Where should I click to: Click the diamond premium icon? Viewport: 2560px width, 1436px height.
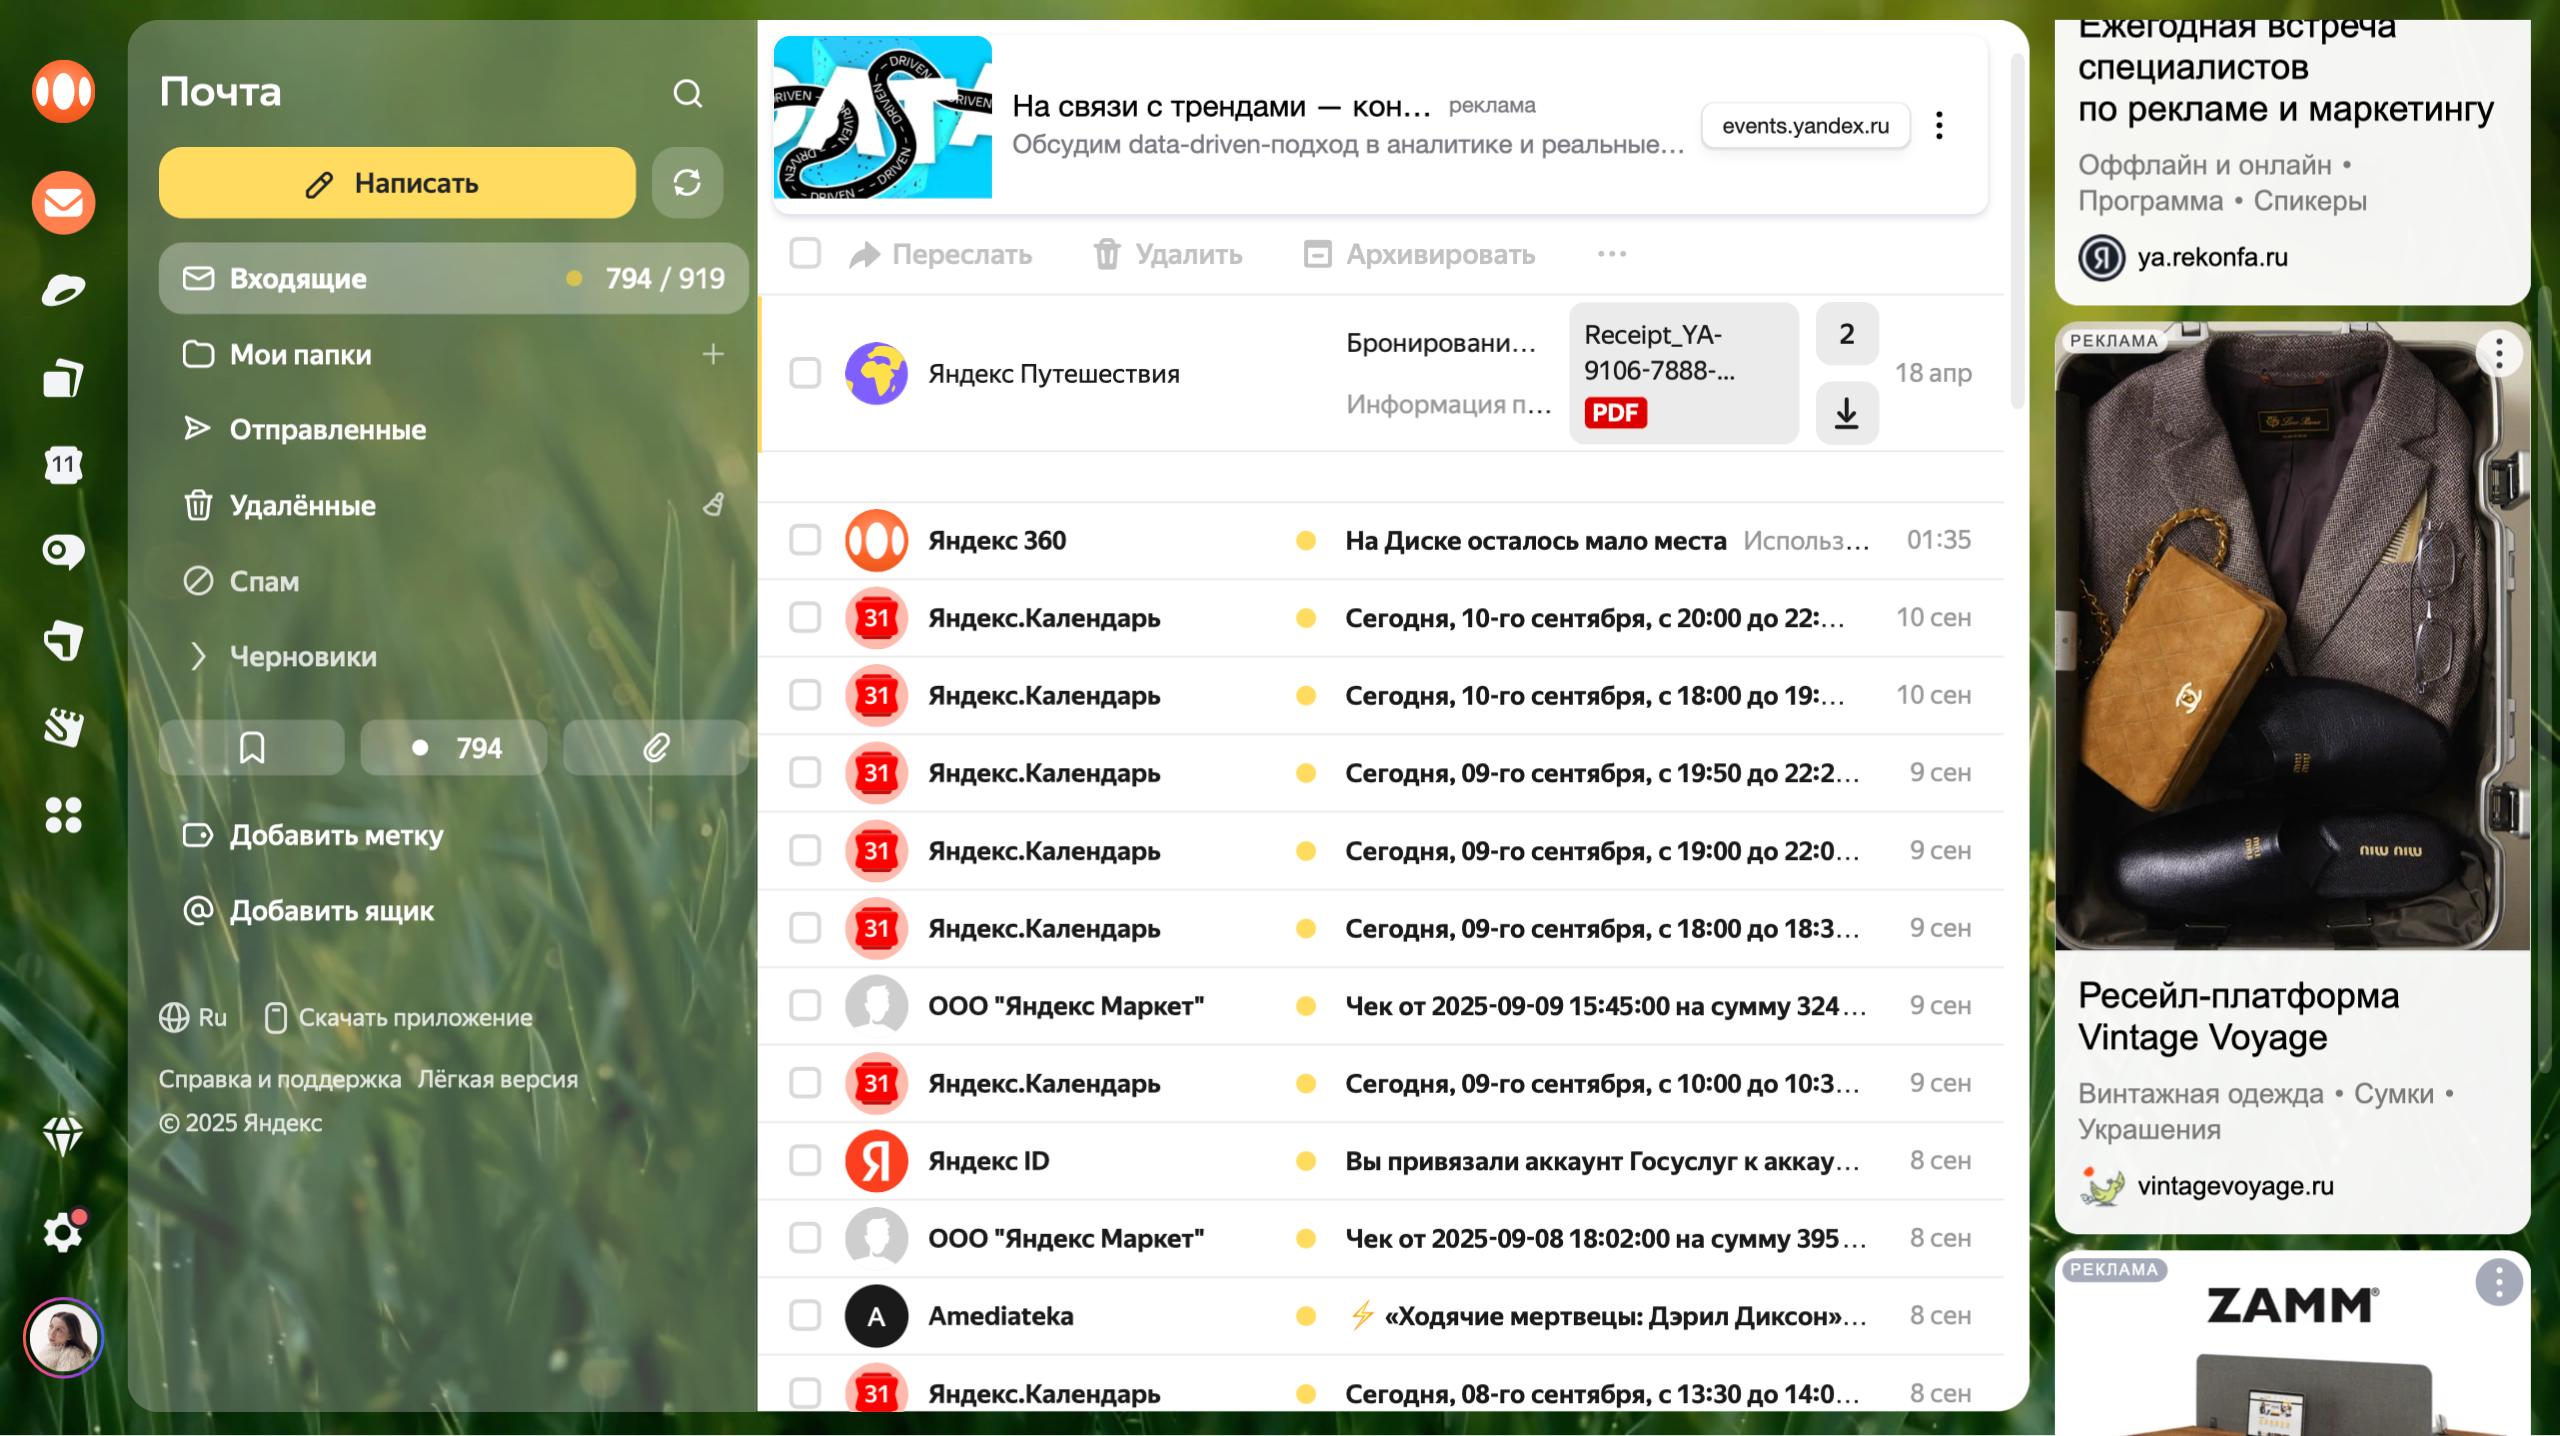point(63,1136)
